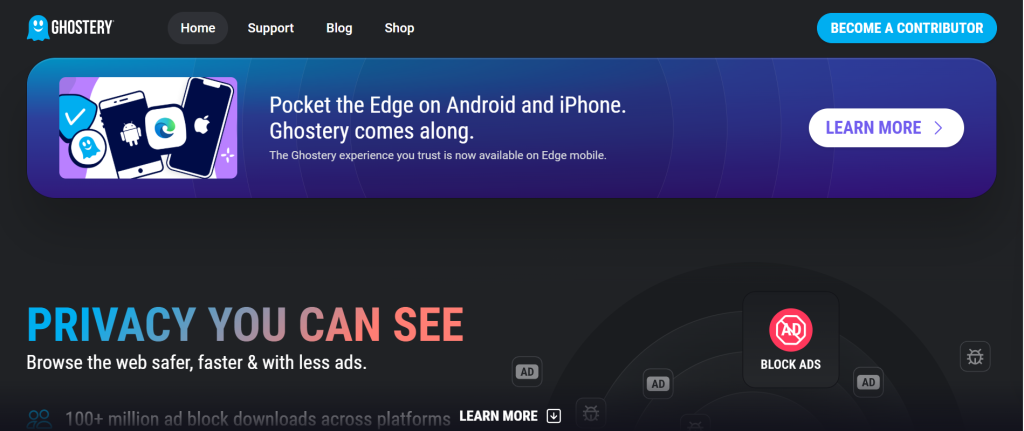Click the Android robot icon

point(131,135)
